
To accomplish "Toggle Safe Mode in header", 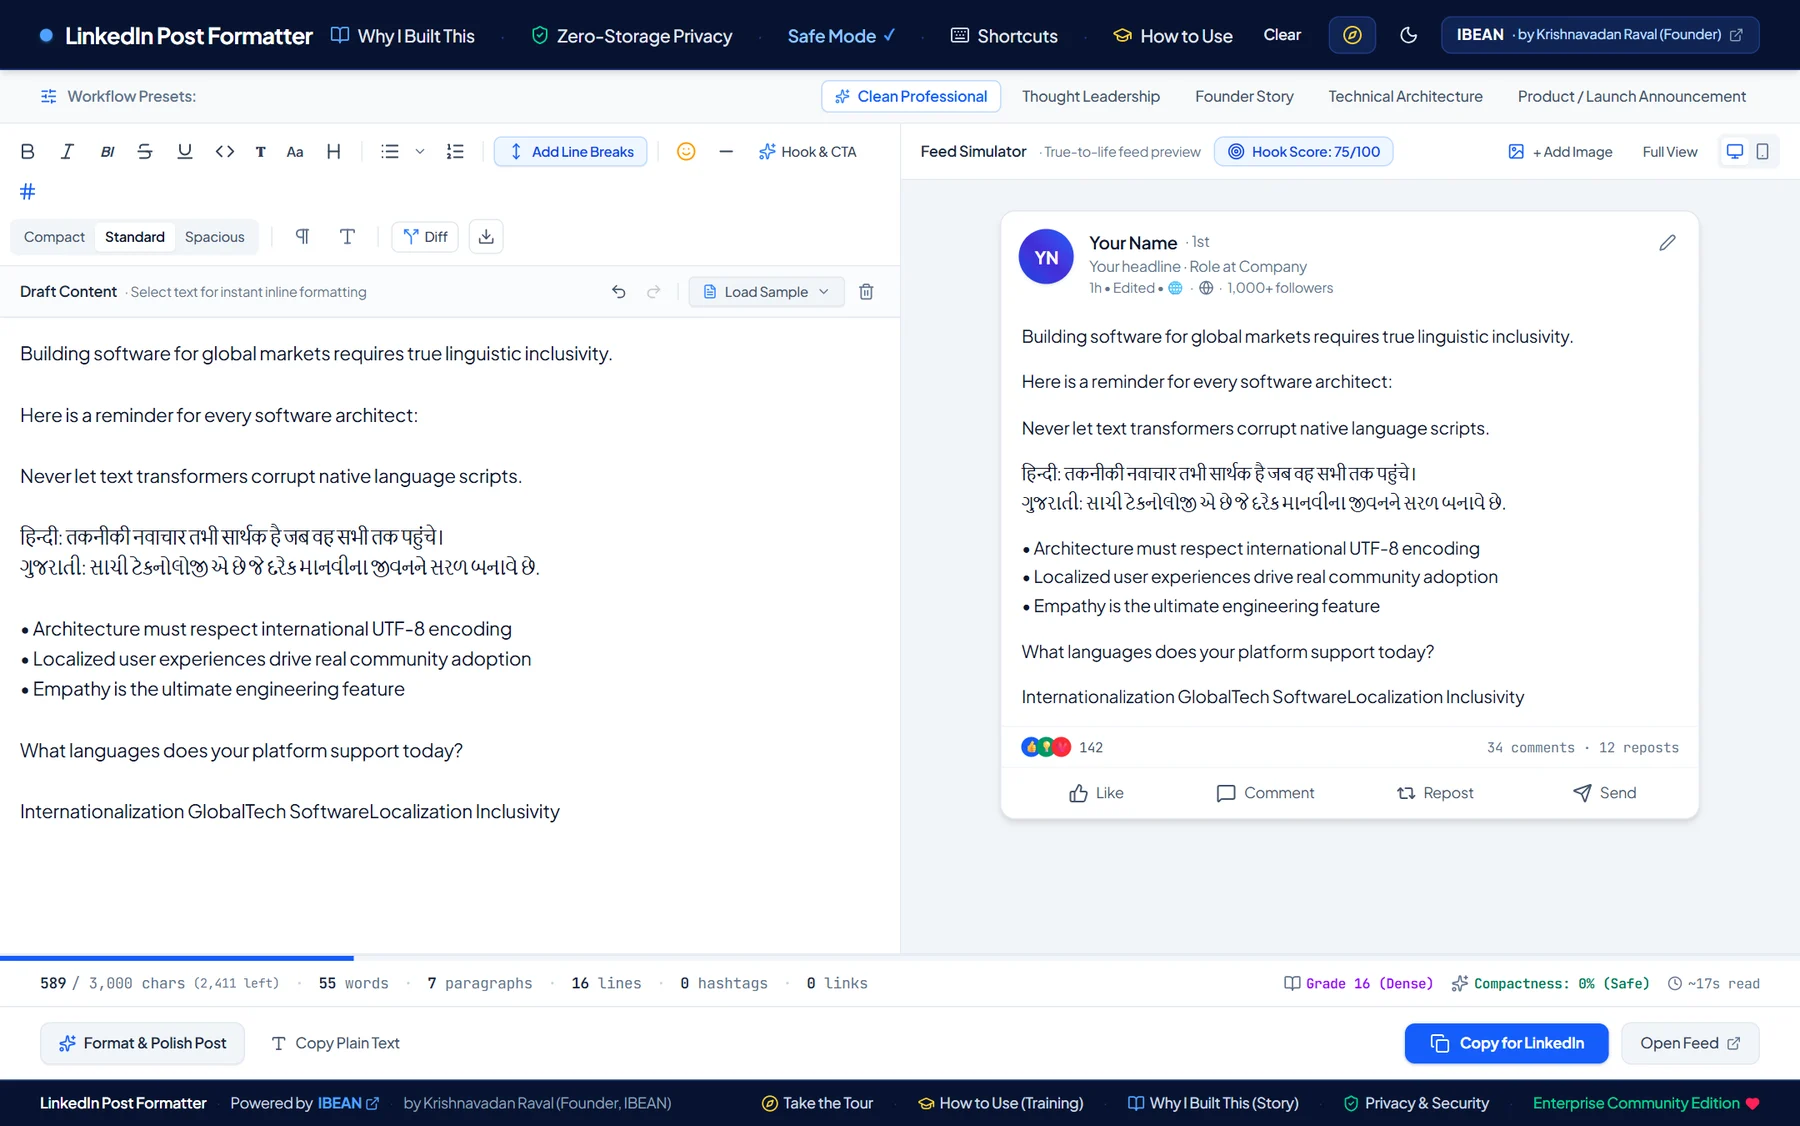I will (841, 36).
